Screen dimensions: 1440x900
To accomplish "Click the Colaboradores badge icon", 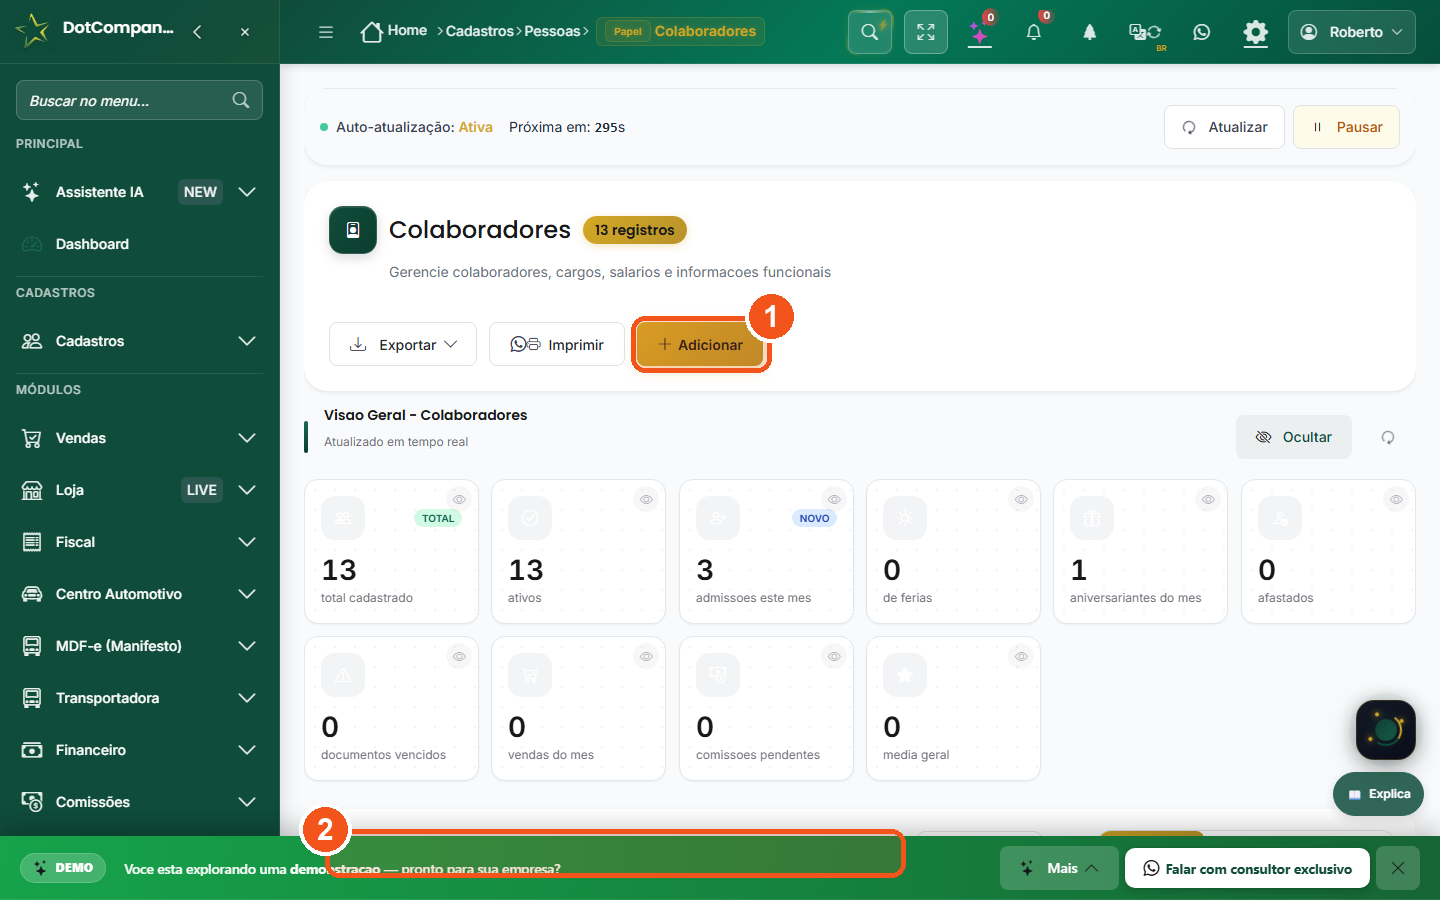I will tap(353, 230).
